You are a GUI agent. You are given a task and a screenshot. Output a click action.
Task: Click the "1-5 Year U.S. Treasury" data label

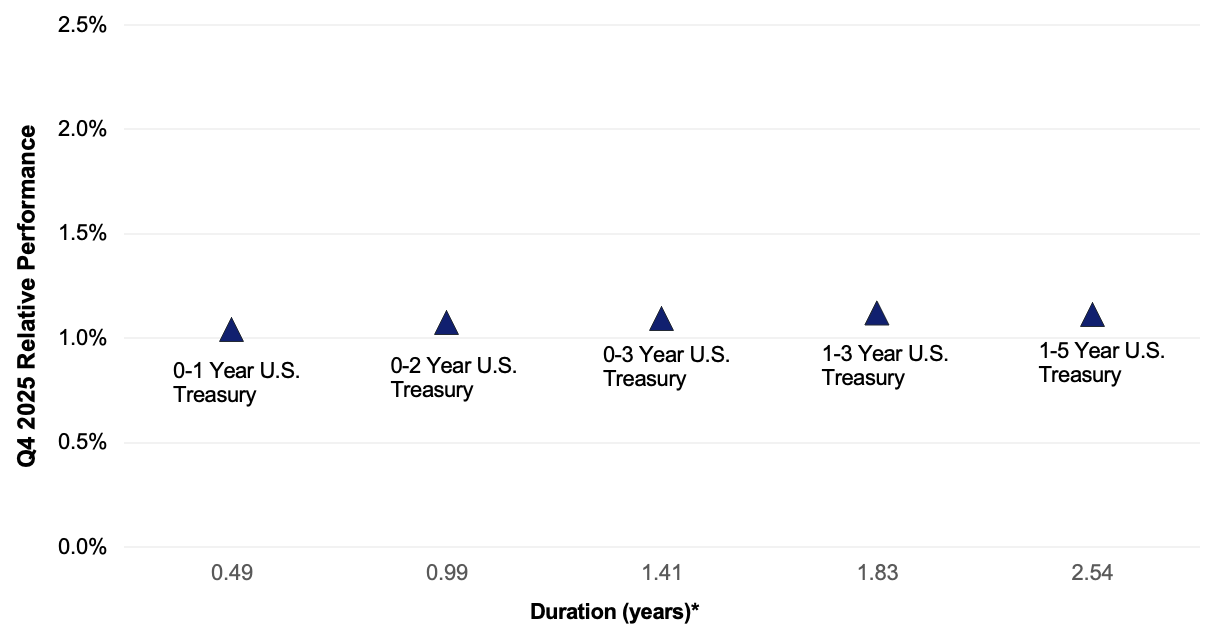click(x=1102, y=363)
